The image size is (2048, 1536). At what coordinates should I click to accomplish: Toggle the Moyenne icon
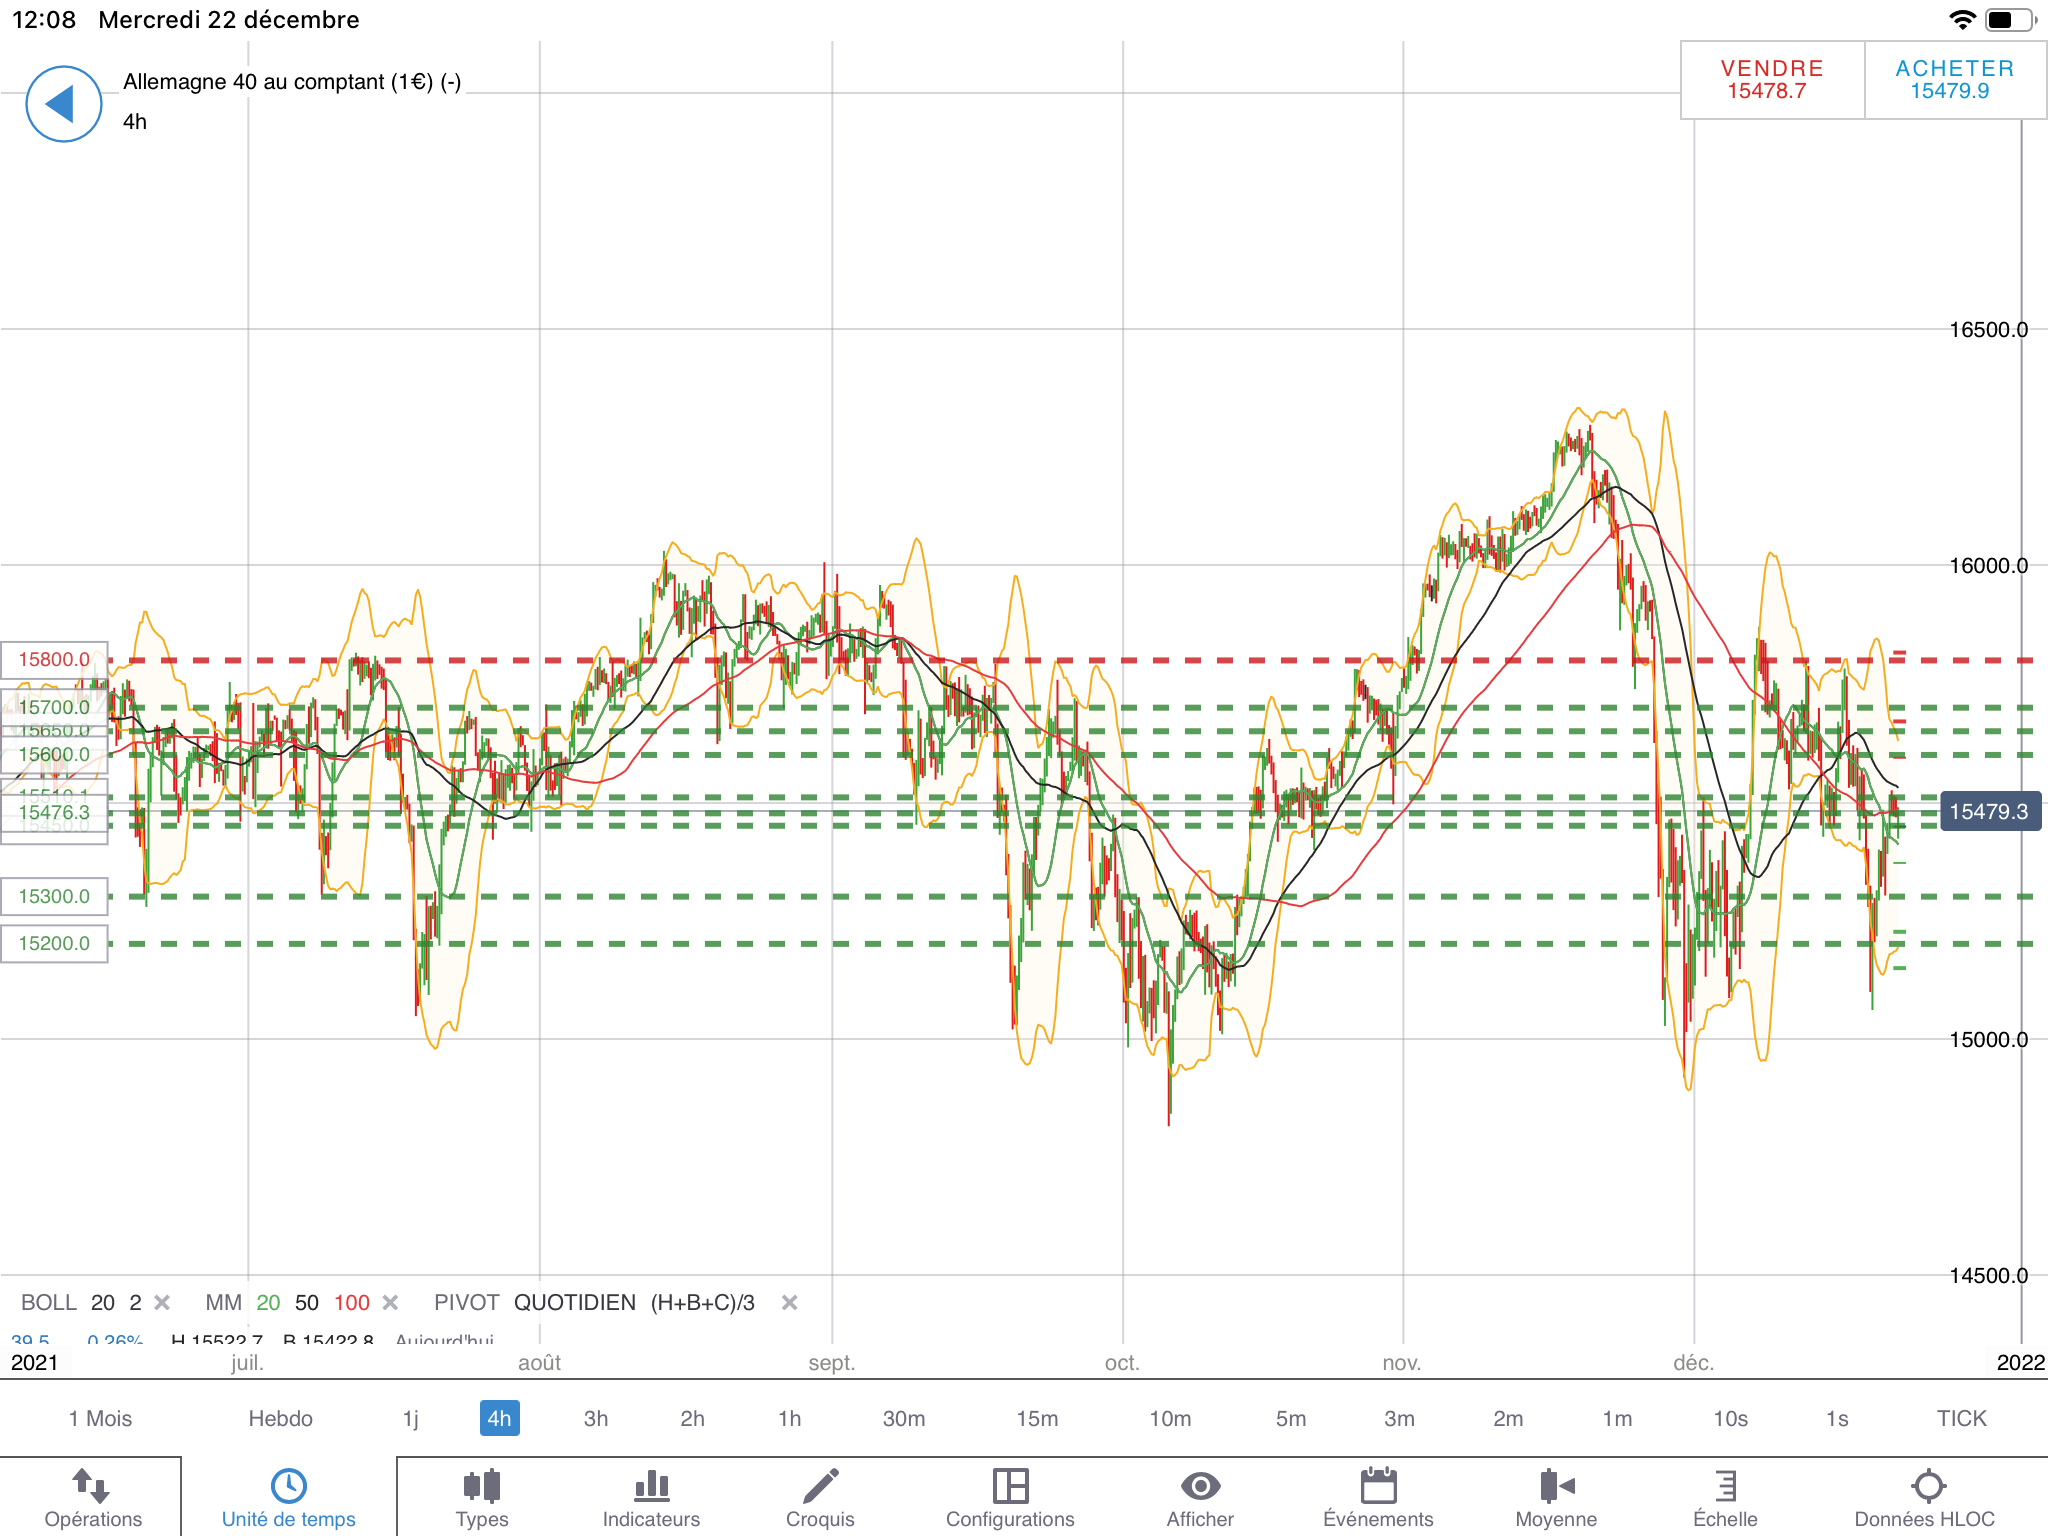(x=1556, y=1486)
